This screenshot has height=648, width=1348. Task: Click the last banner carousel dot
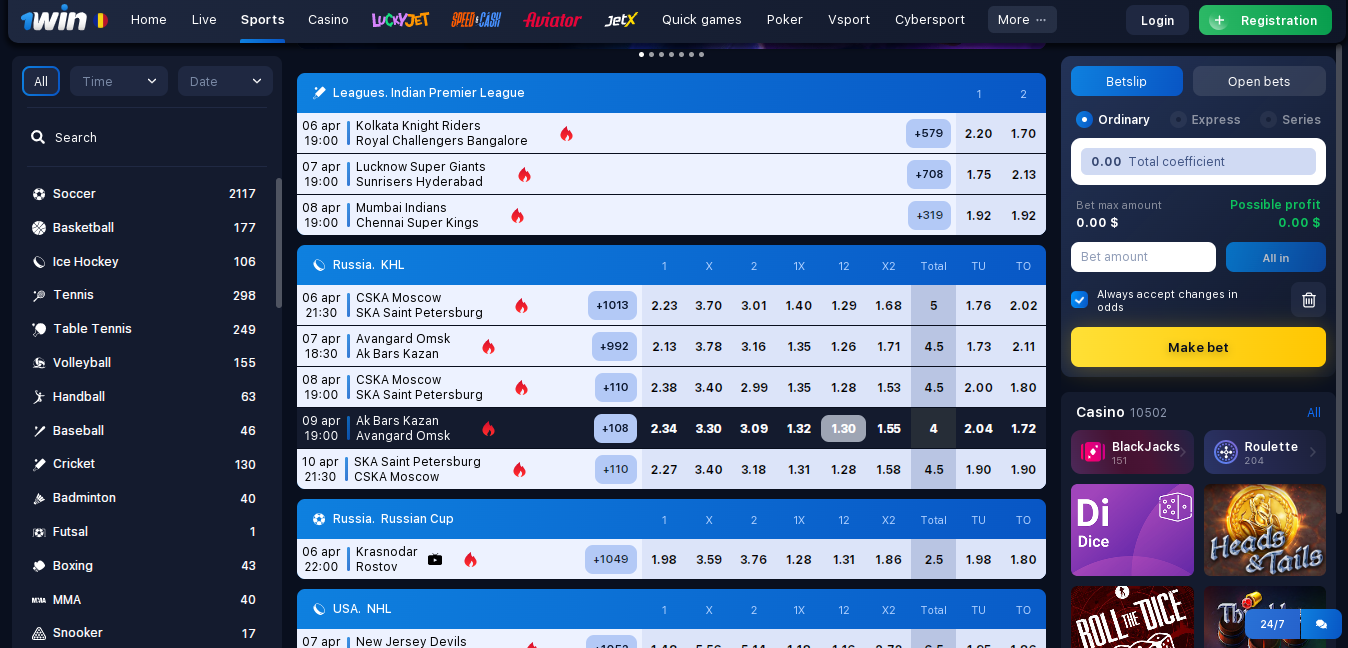pos(701,54)
